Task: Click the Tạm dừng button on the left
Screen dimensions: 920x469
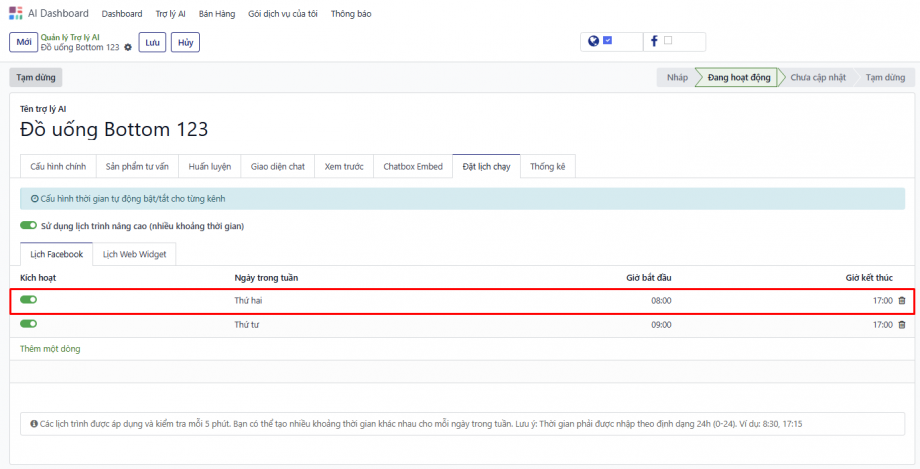Action: coord(35,77)
